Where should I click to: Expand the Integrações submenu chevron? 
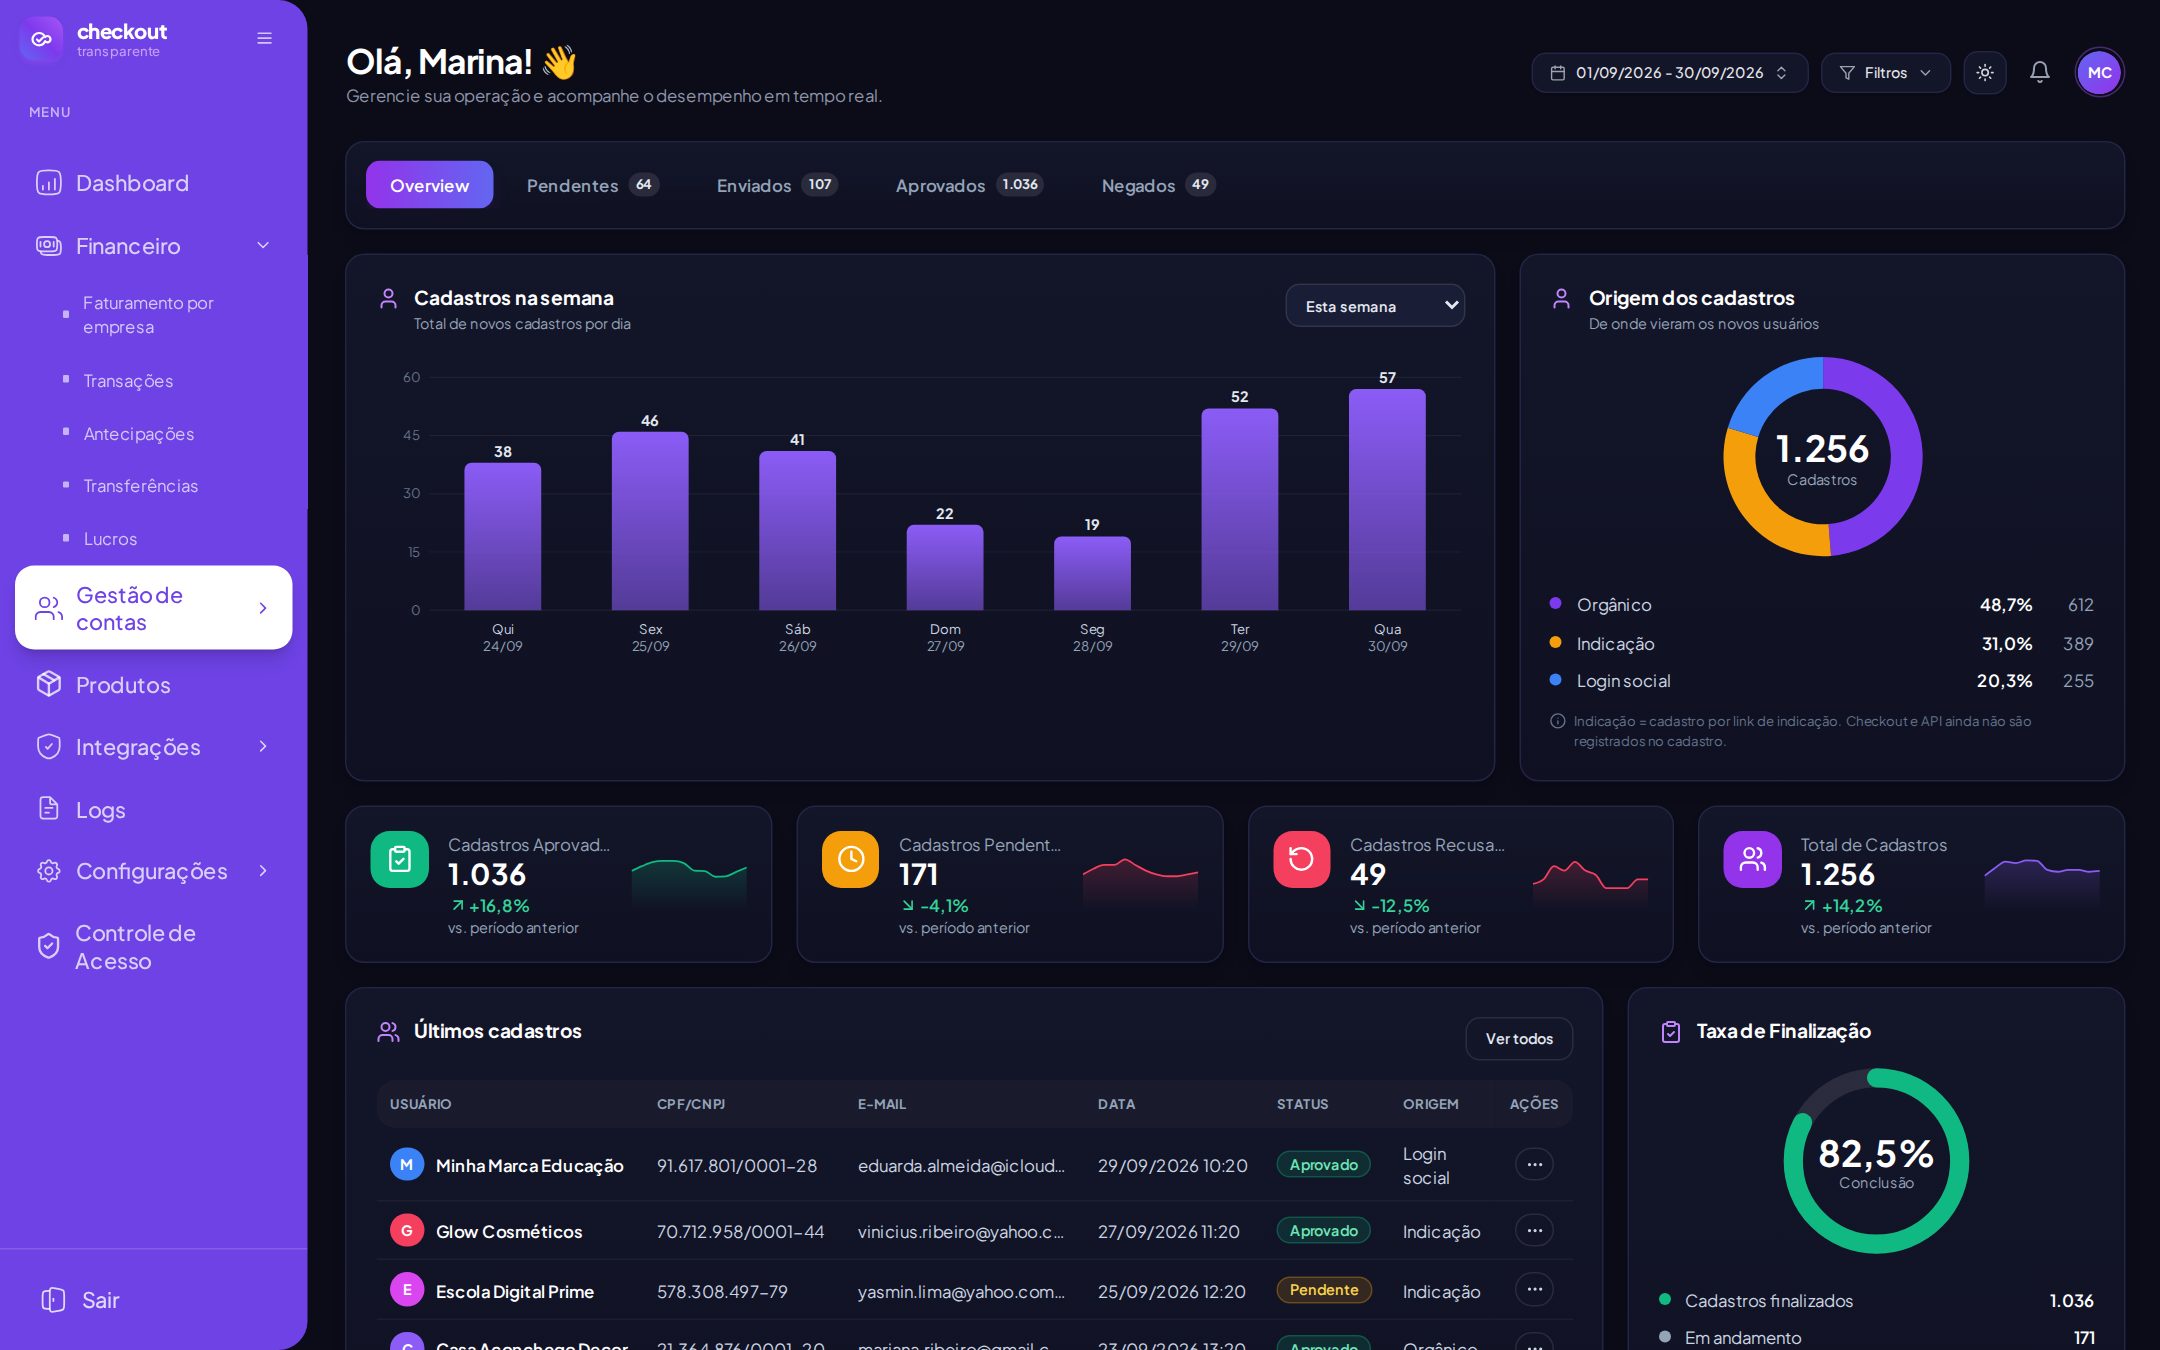tap(263, 746)
